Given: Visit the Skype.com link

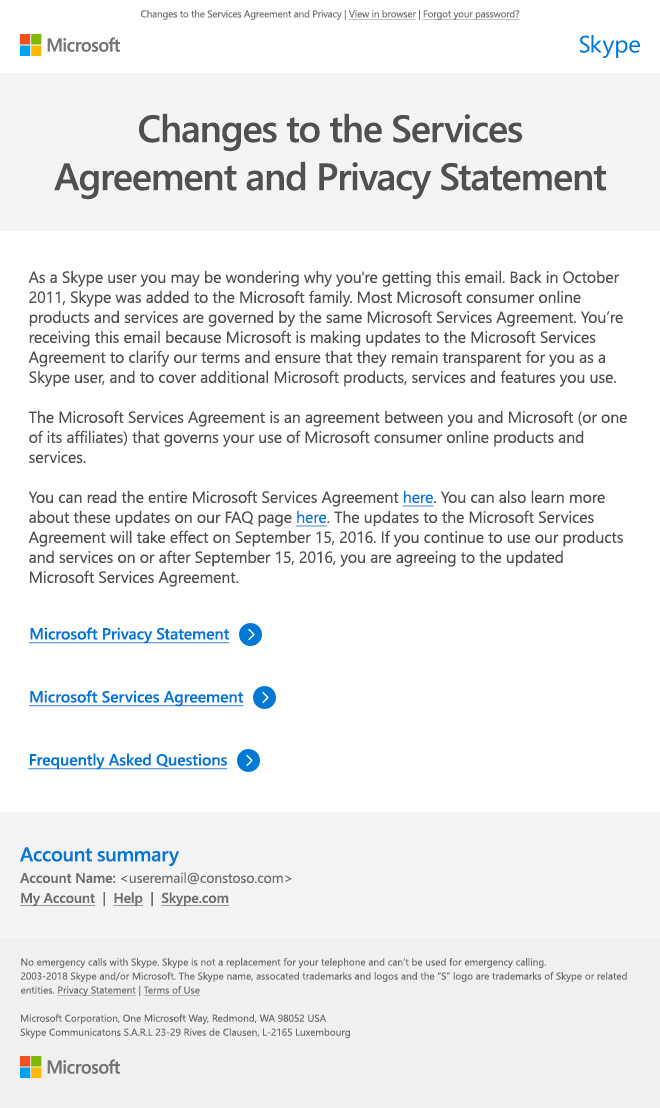Looking at the screenshot, I should coord(195,898).
